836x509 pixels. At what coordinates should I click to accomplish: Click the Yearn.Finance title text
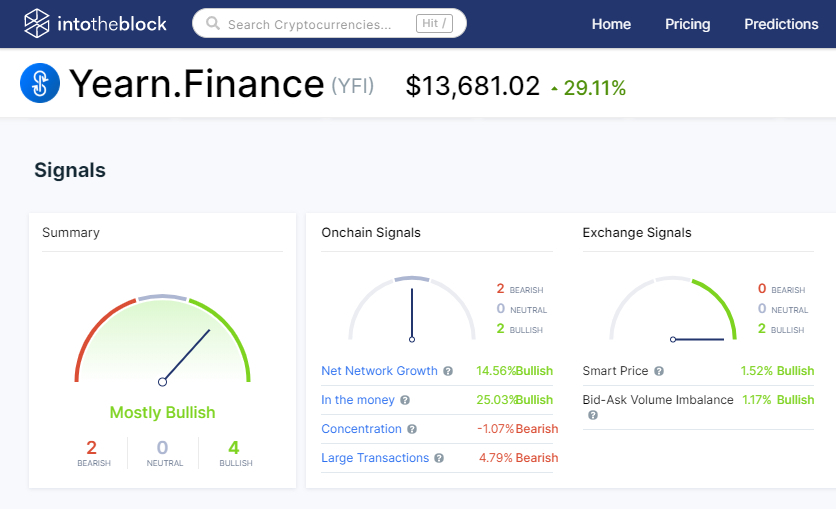click(197, 84)
